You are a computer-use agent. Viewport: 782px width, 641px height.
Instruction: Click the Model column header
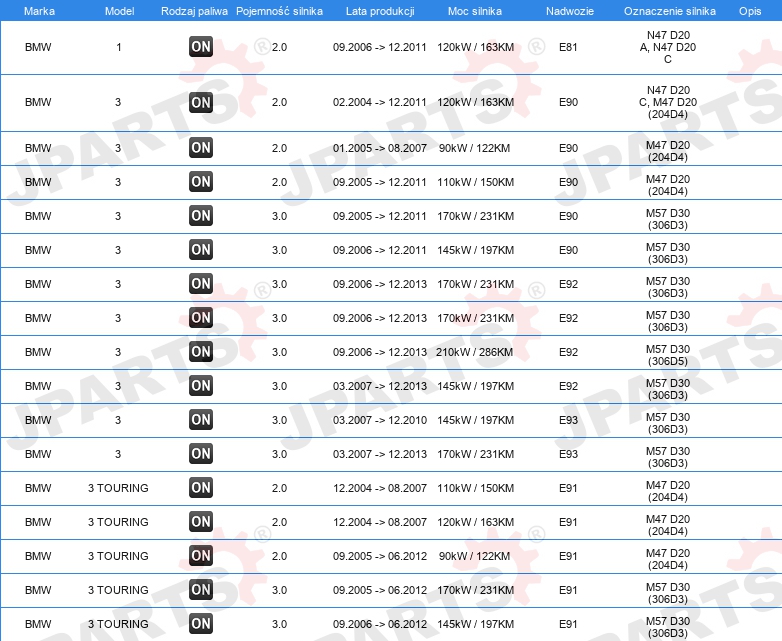[x=119, y=11]
